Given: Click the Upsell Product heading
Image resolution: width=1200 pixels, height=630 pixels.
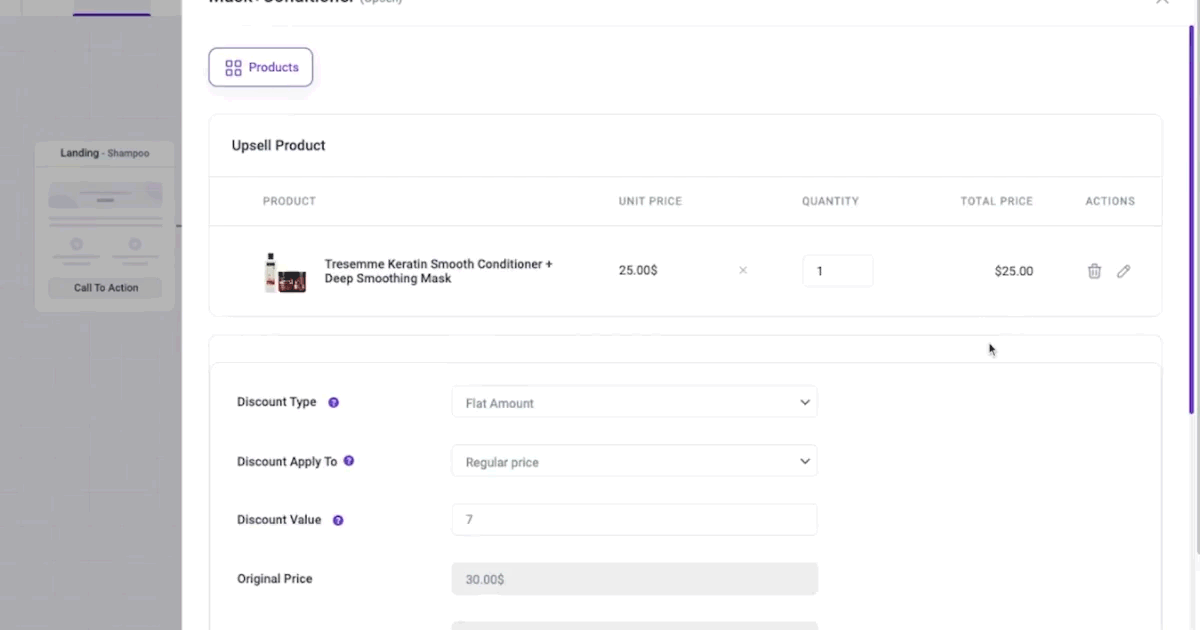Looking at the screenshot, I should (279, 145).
